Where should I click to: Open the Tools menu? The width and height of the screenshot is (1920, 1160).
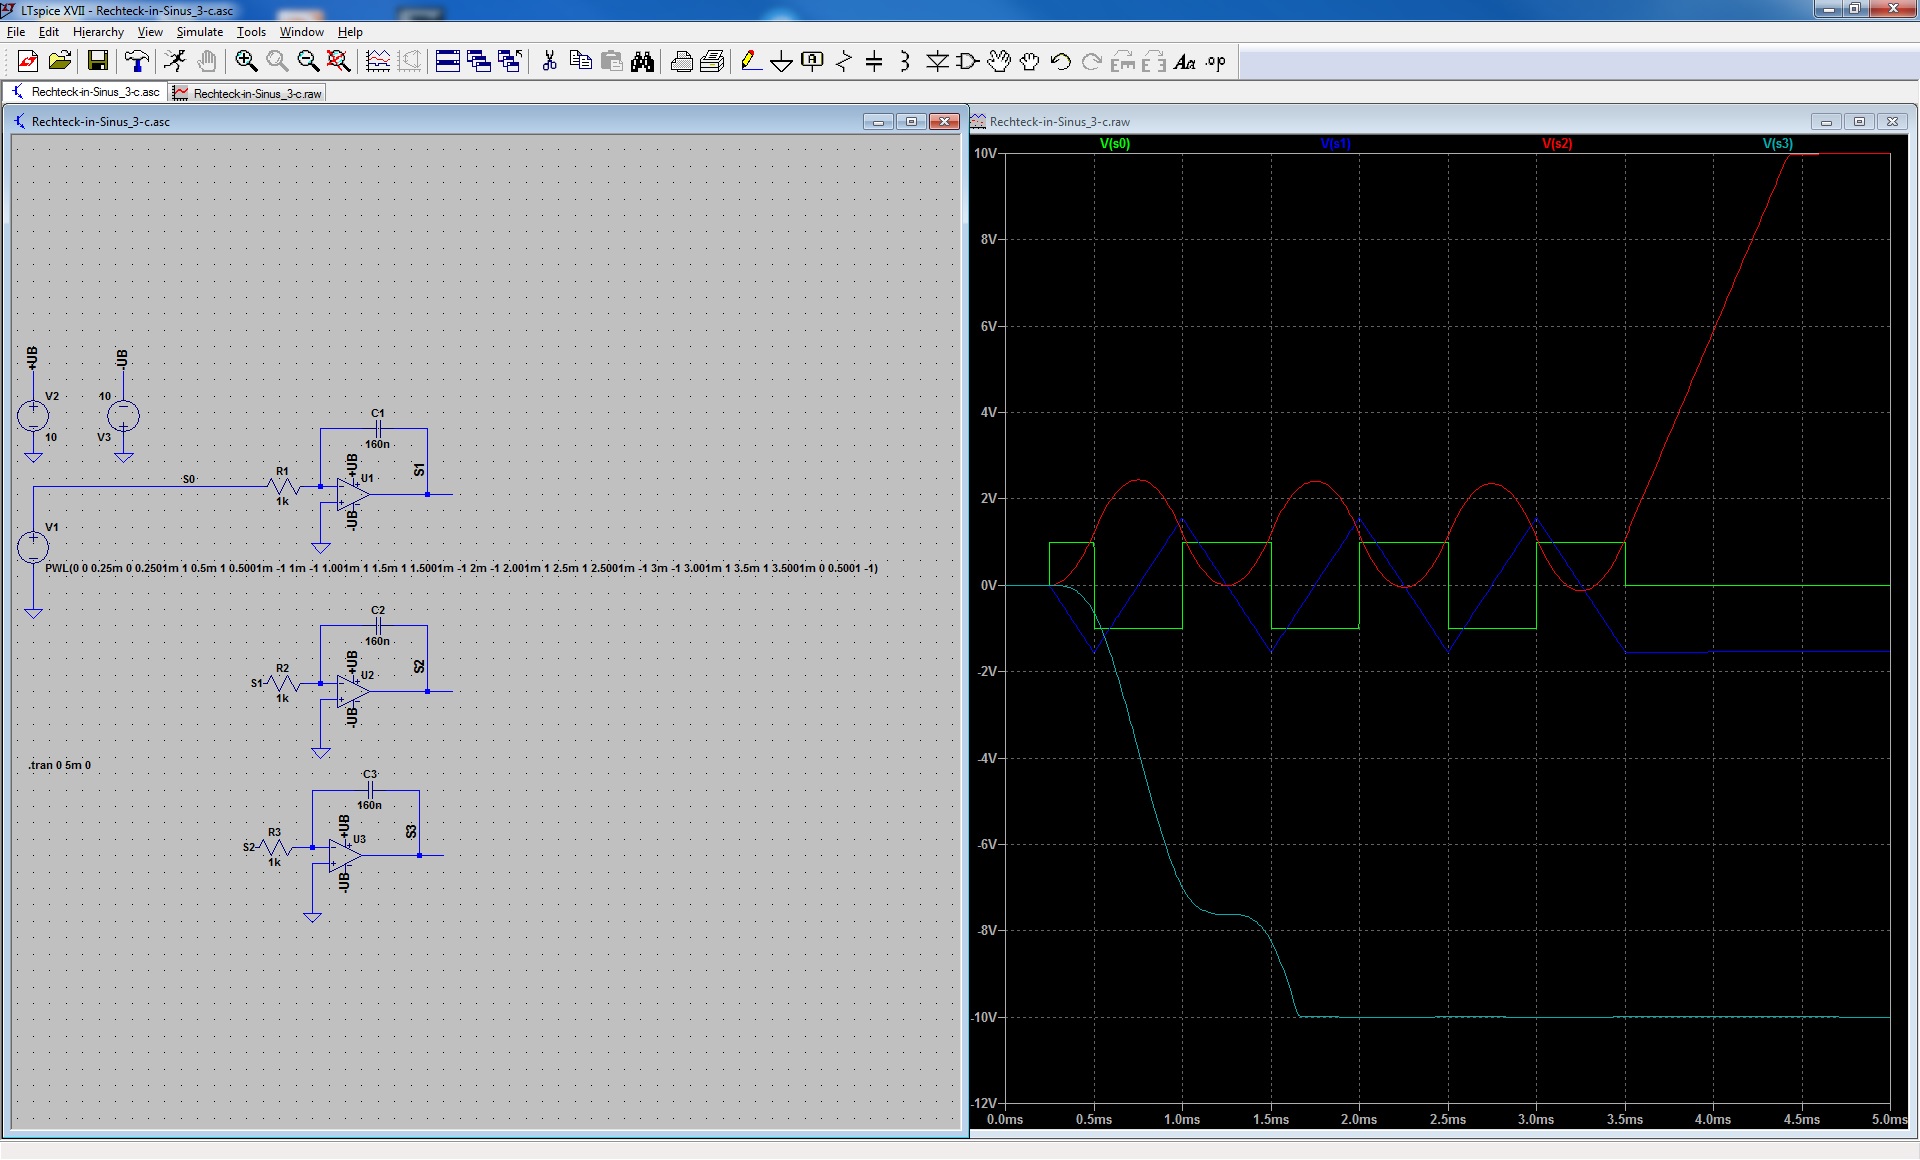click(x=251, y=32)
